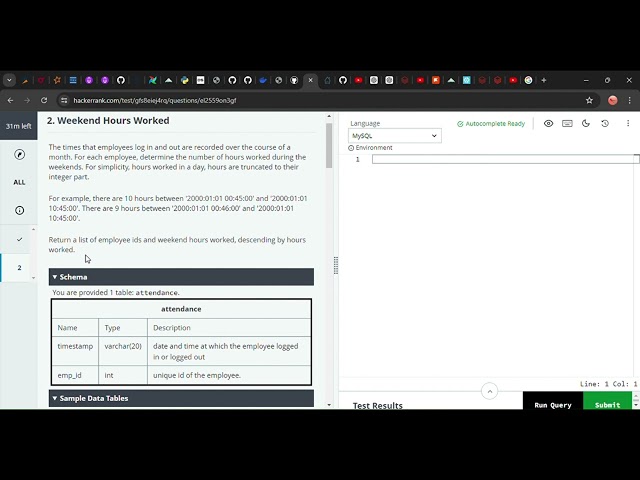Click sidebar question list up arrow
This screenshot has width=640, height=480.
click(33, 229)
